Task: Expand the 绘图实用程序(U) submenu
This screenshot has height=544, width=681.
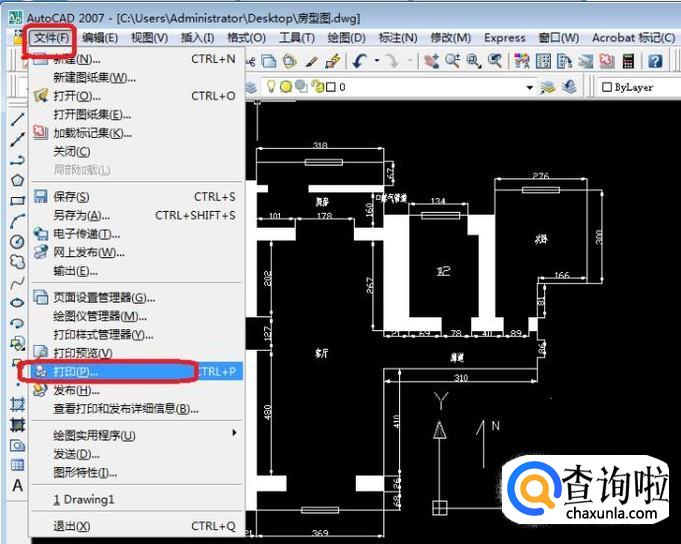Action: (x=135, y=435)
